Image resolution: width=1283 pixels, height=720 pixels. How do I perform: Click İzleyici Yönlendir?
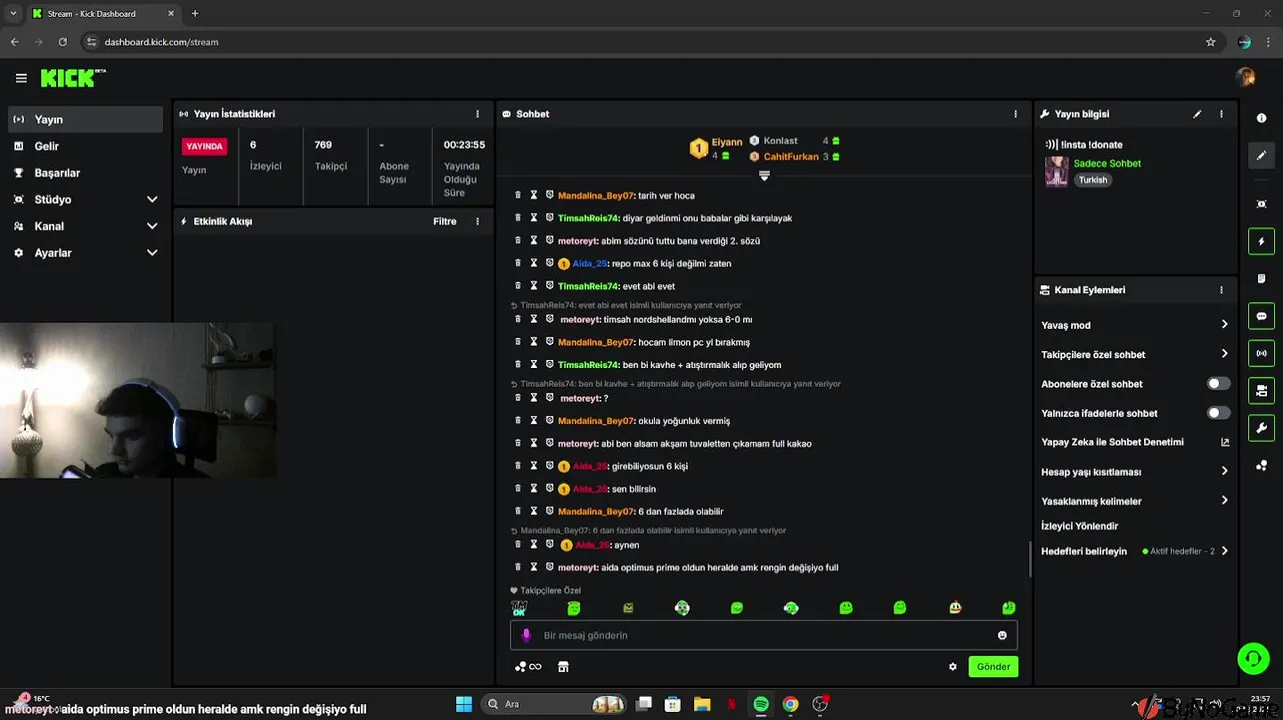[x=1080, y=526]
